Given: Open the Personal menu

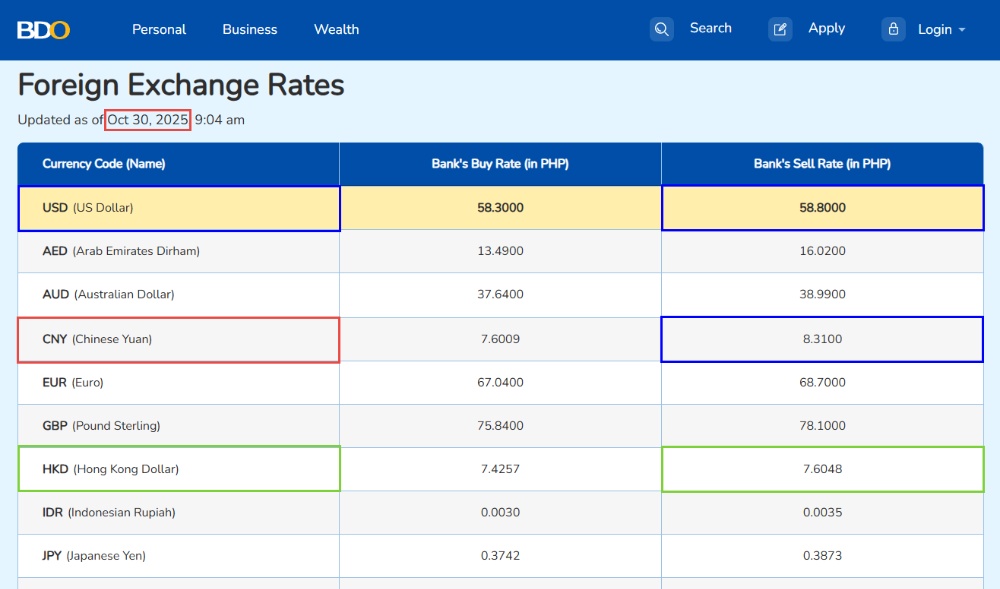Looking at the screenshot, I should (x=159, y=29).
